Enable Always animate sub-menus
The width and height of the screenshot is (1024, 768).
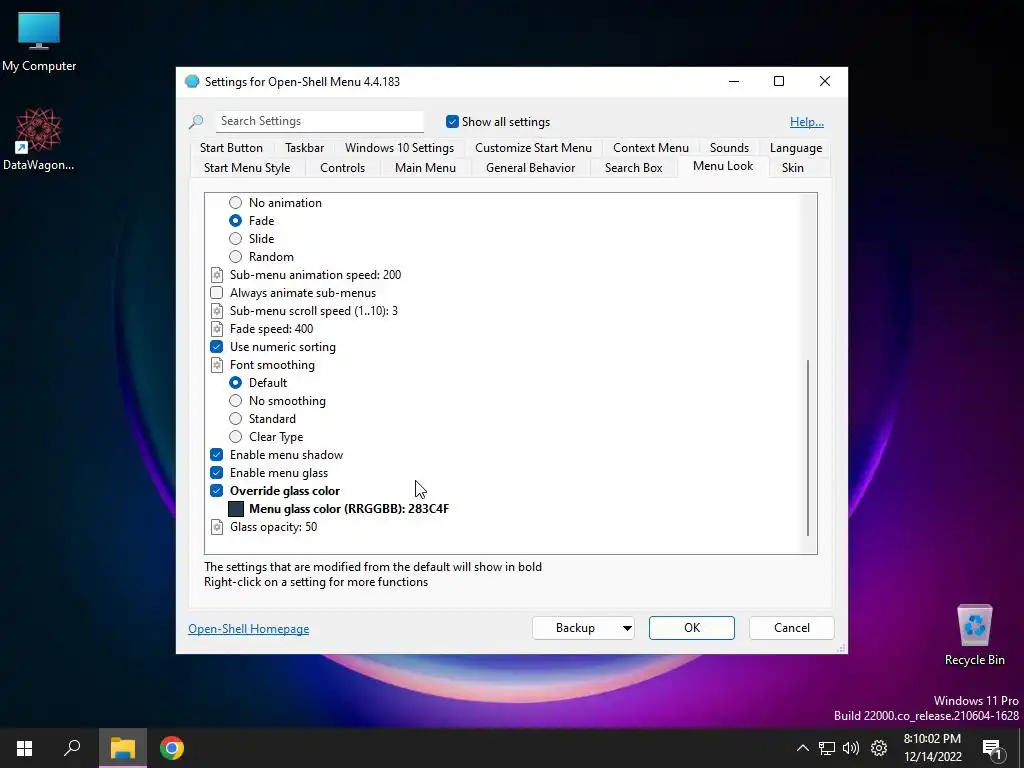pos(216,293)
